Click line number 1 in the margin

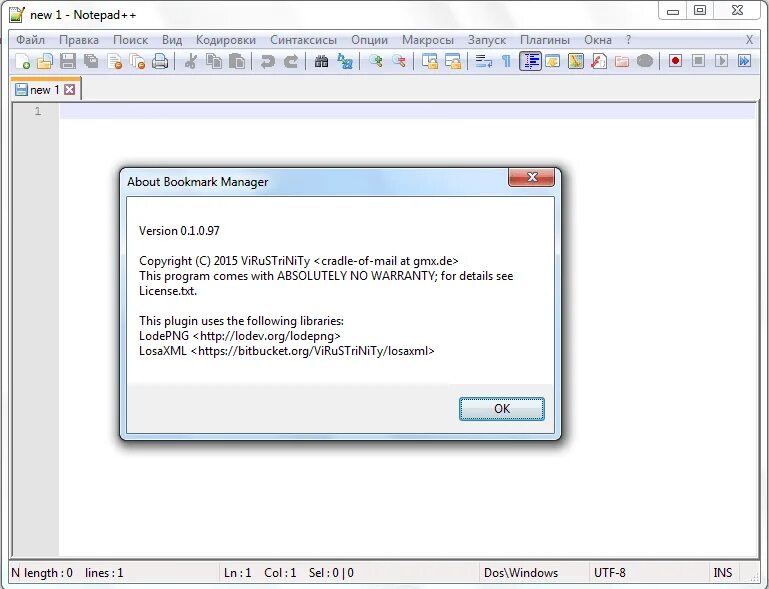tap(38, 111)
